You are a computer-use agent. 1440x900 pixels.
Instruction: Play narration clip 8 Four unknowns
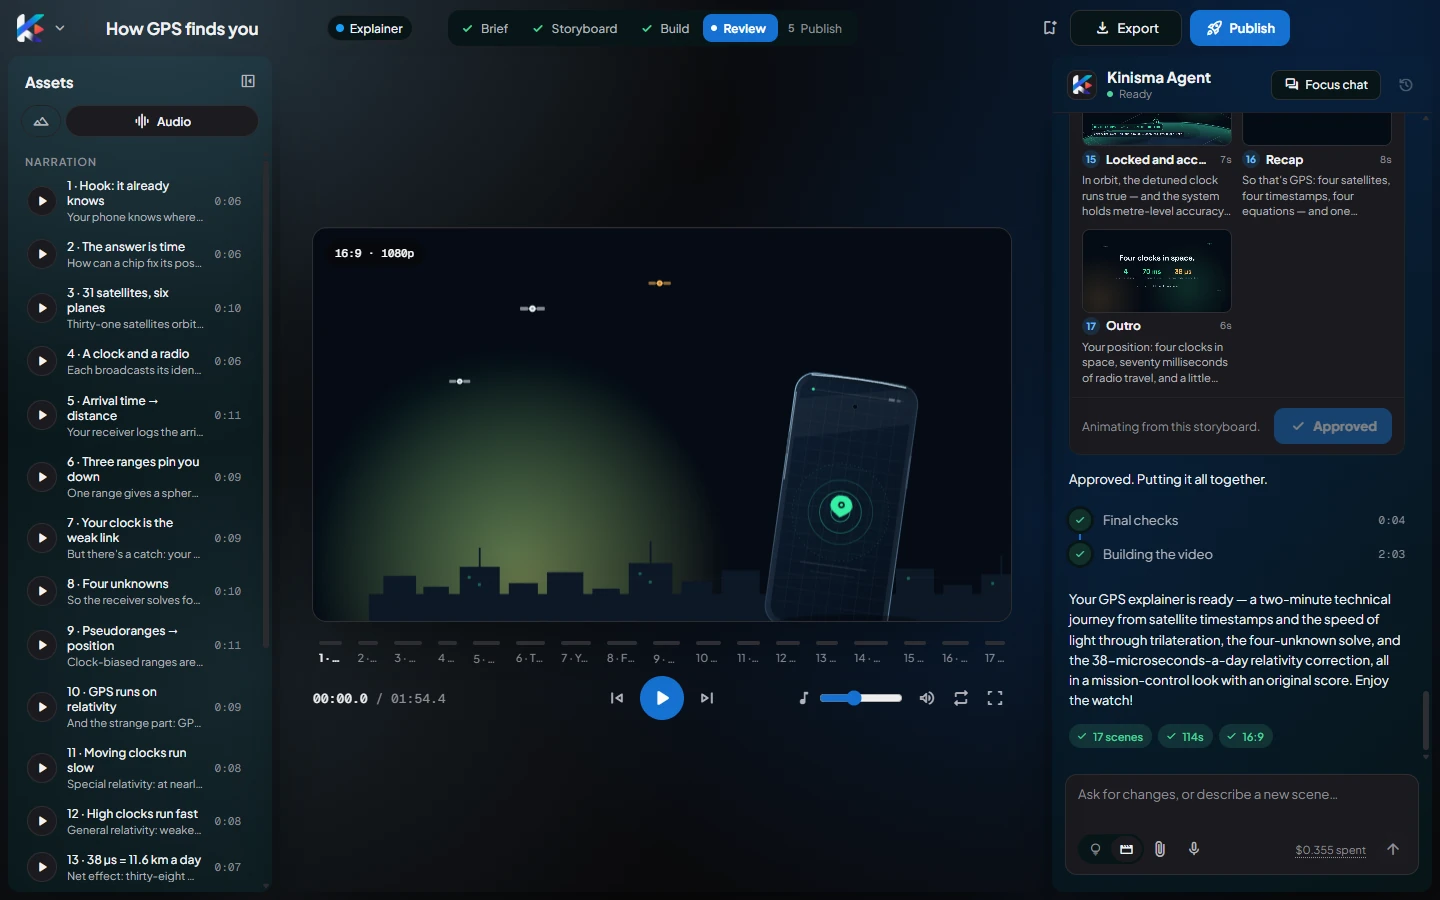tap(42, 591)
